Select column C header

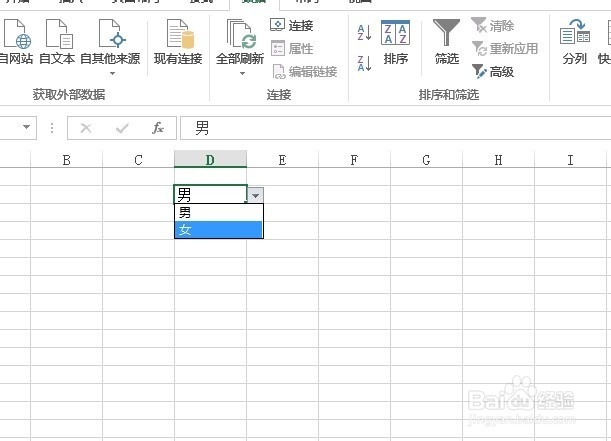[138, 160]
